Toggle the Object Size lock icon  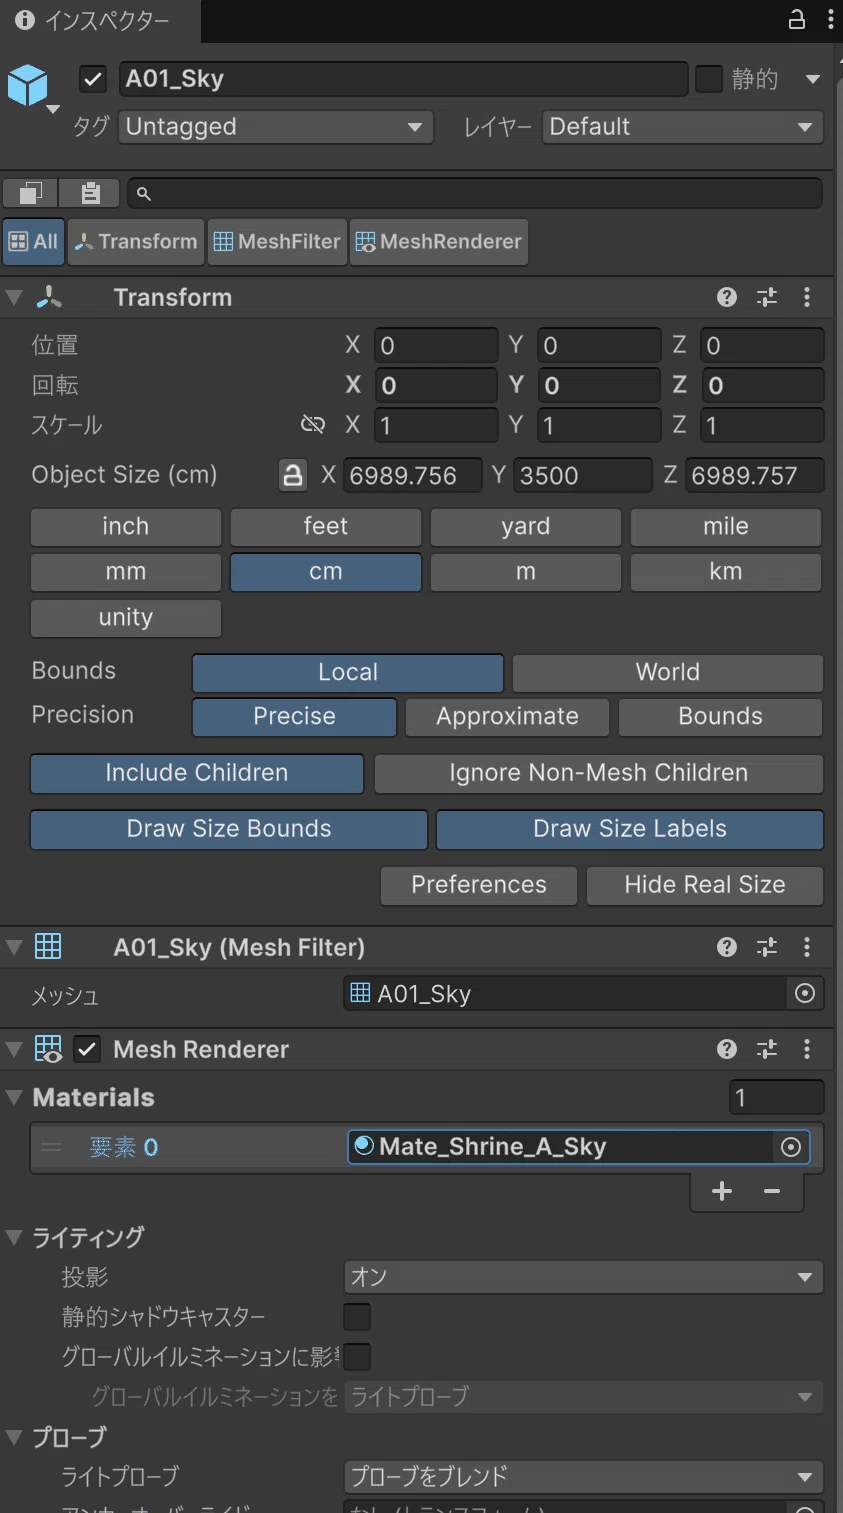[x=292, y=475]
